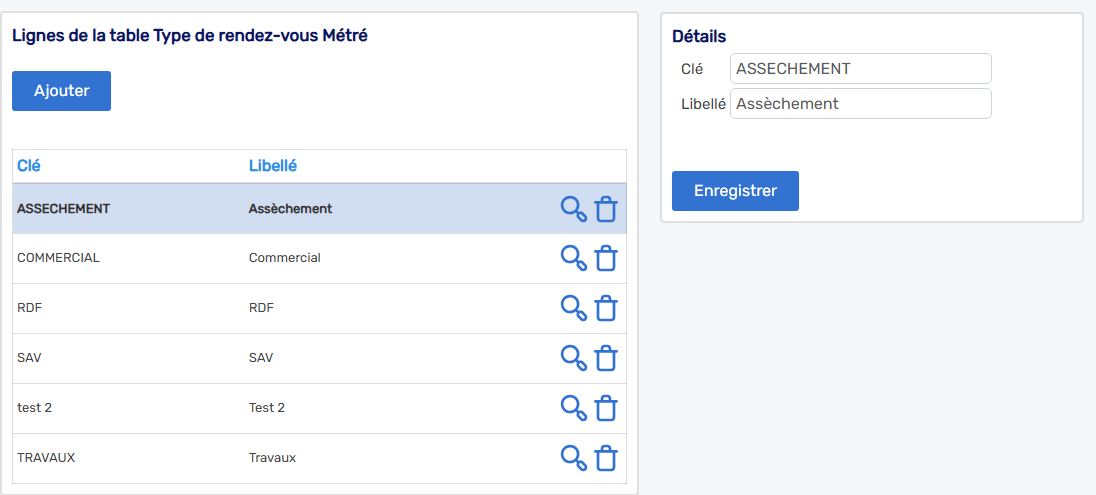Delete the SAV row
1096x495 pixels.
click(606, 358)
